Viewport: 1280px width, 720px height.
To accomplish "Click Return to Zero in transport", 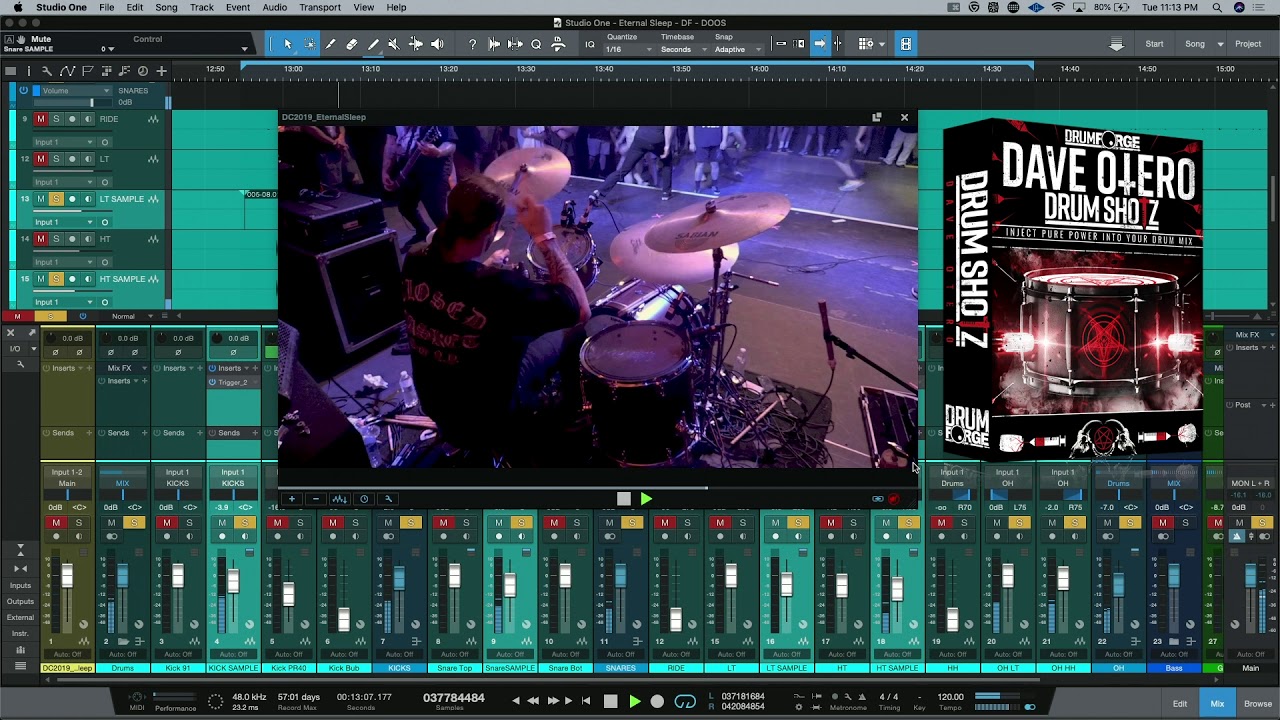I will click(587, 702).
